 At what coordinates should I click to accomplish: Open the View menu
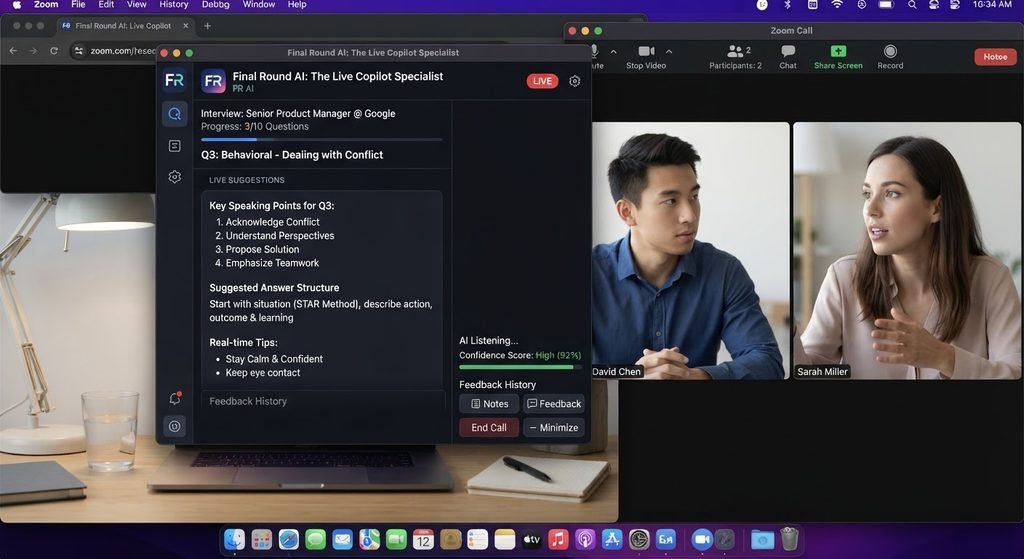pos(136,5)
